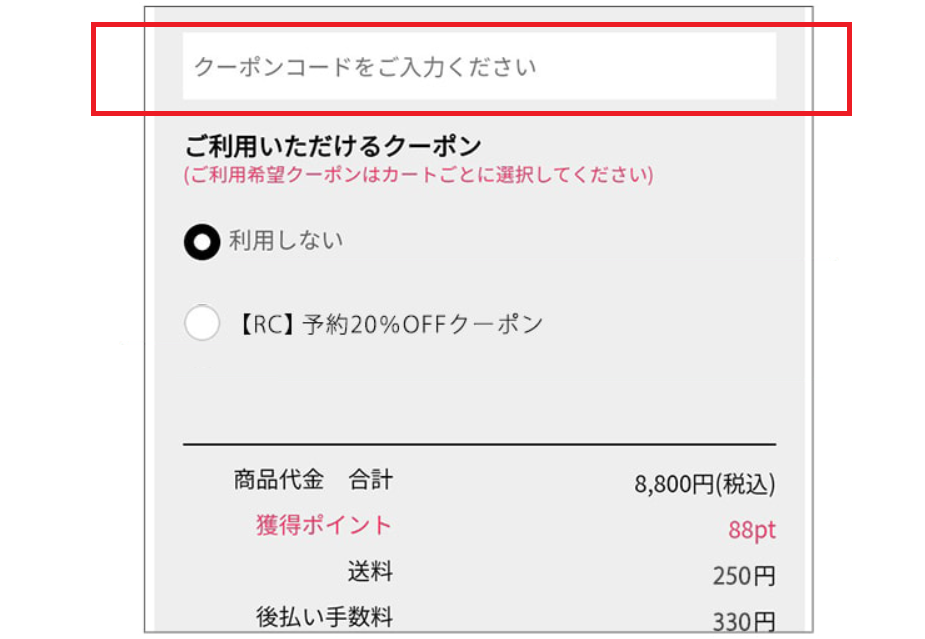This screenshot has width=925, height=639.
Task: Select the 利用しない radio button
Action: [201, 242]
